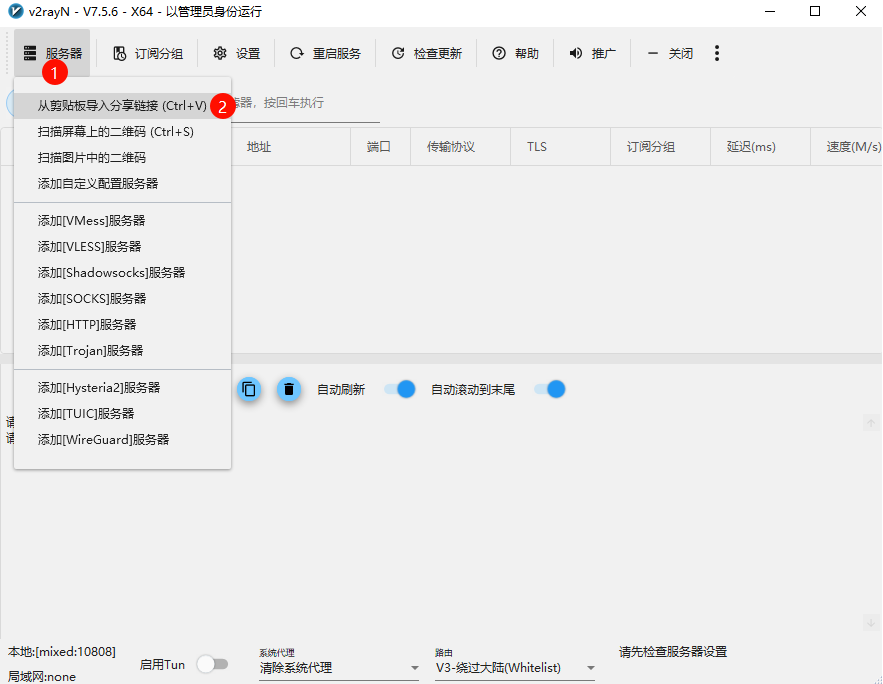The height and width of the screenshot is (684, 883).
Task: Open the three-dot more options menu
Action: coord(717,54)
